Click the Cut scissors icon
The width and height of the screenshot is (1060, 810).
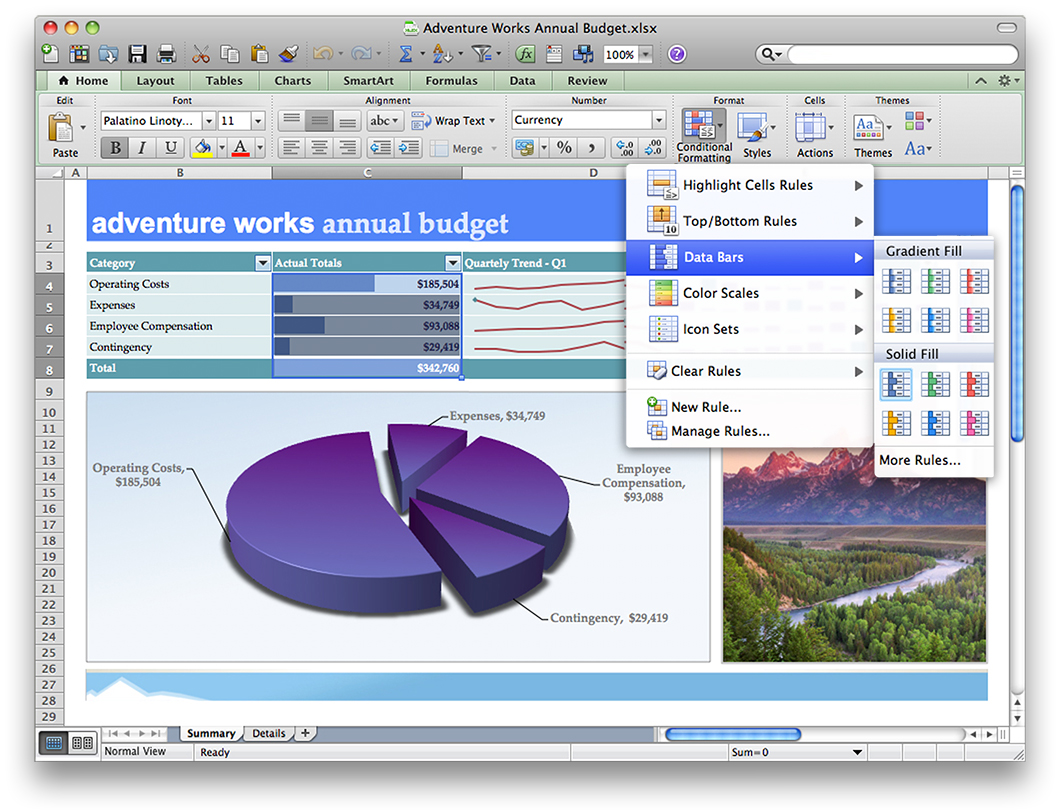coord(201,54)
